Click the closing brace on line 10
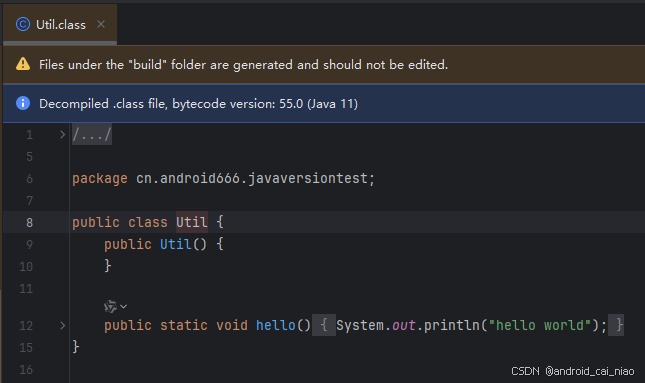Image resolution: width=645 pixels, height=383 pixels. [108, 265]
